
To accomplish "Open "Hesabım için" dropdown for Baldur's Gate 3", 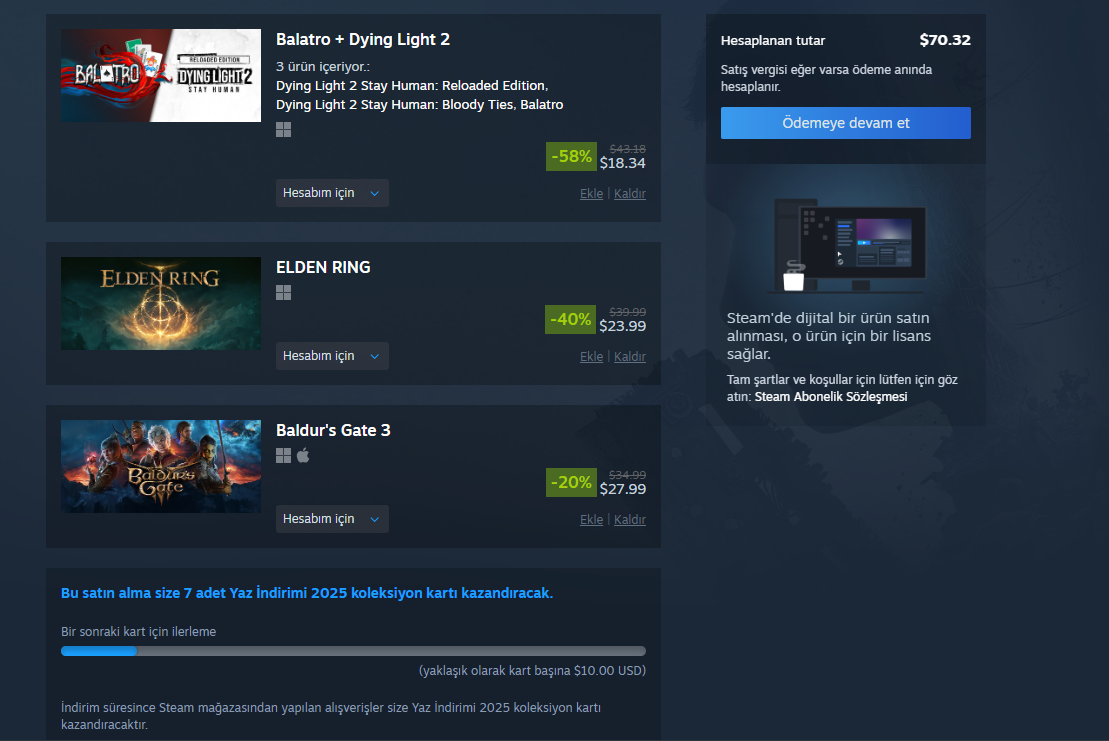I will click(x=332, y=519).
